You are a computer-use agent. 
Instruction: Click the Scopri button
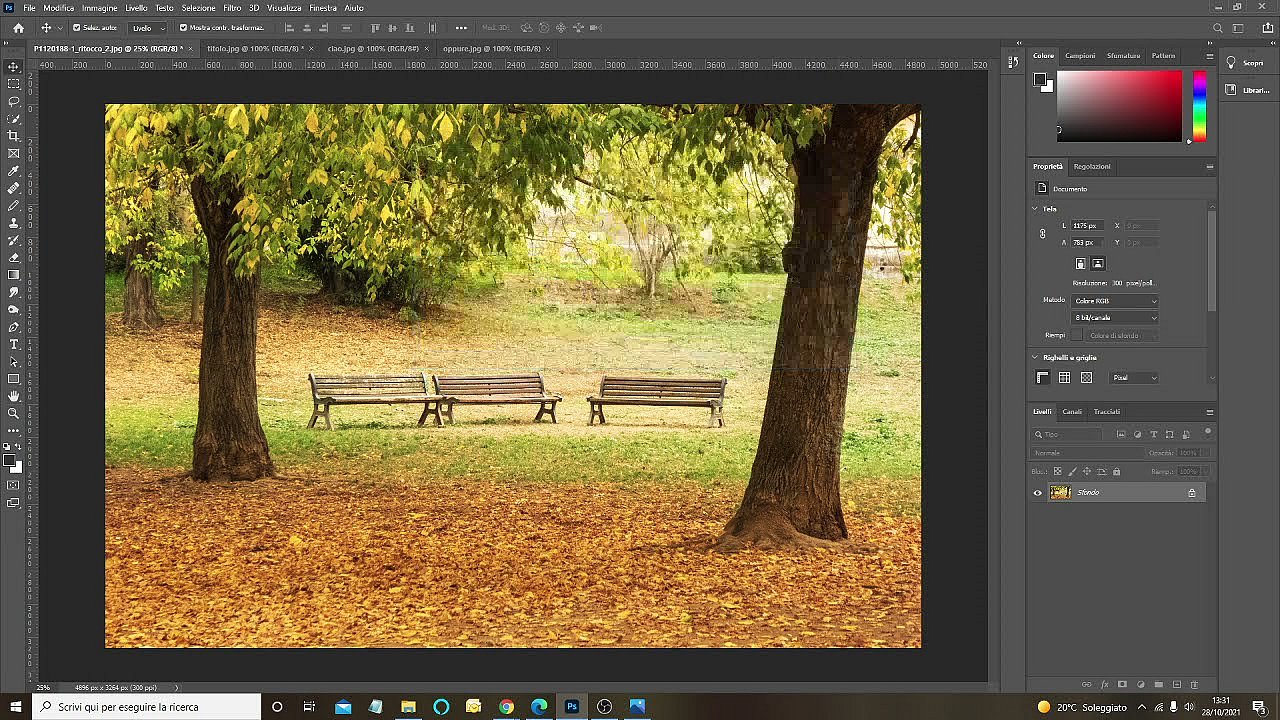[x=1245, y=63]
